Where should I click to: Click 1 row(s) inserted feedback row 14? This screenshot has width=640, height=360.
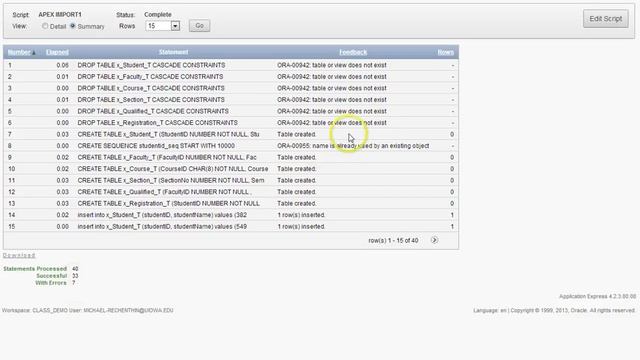(301, 215)
